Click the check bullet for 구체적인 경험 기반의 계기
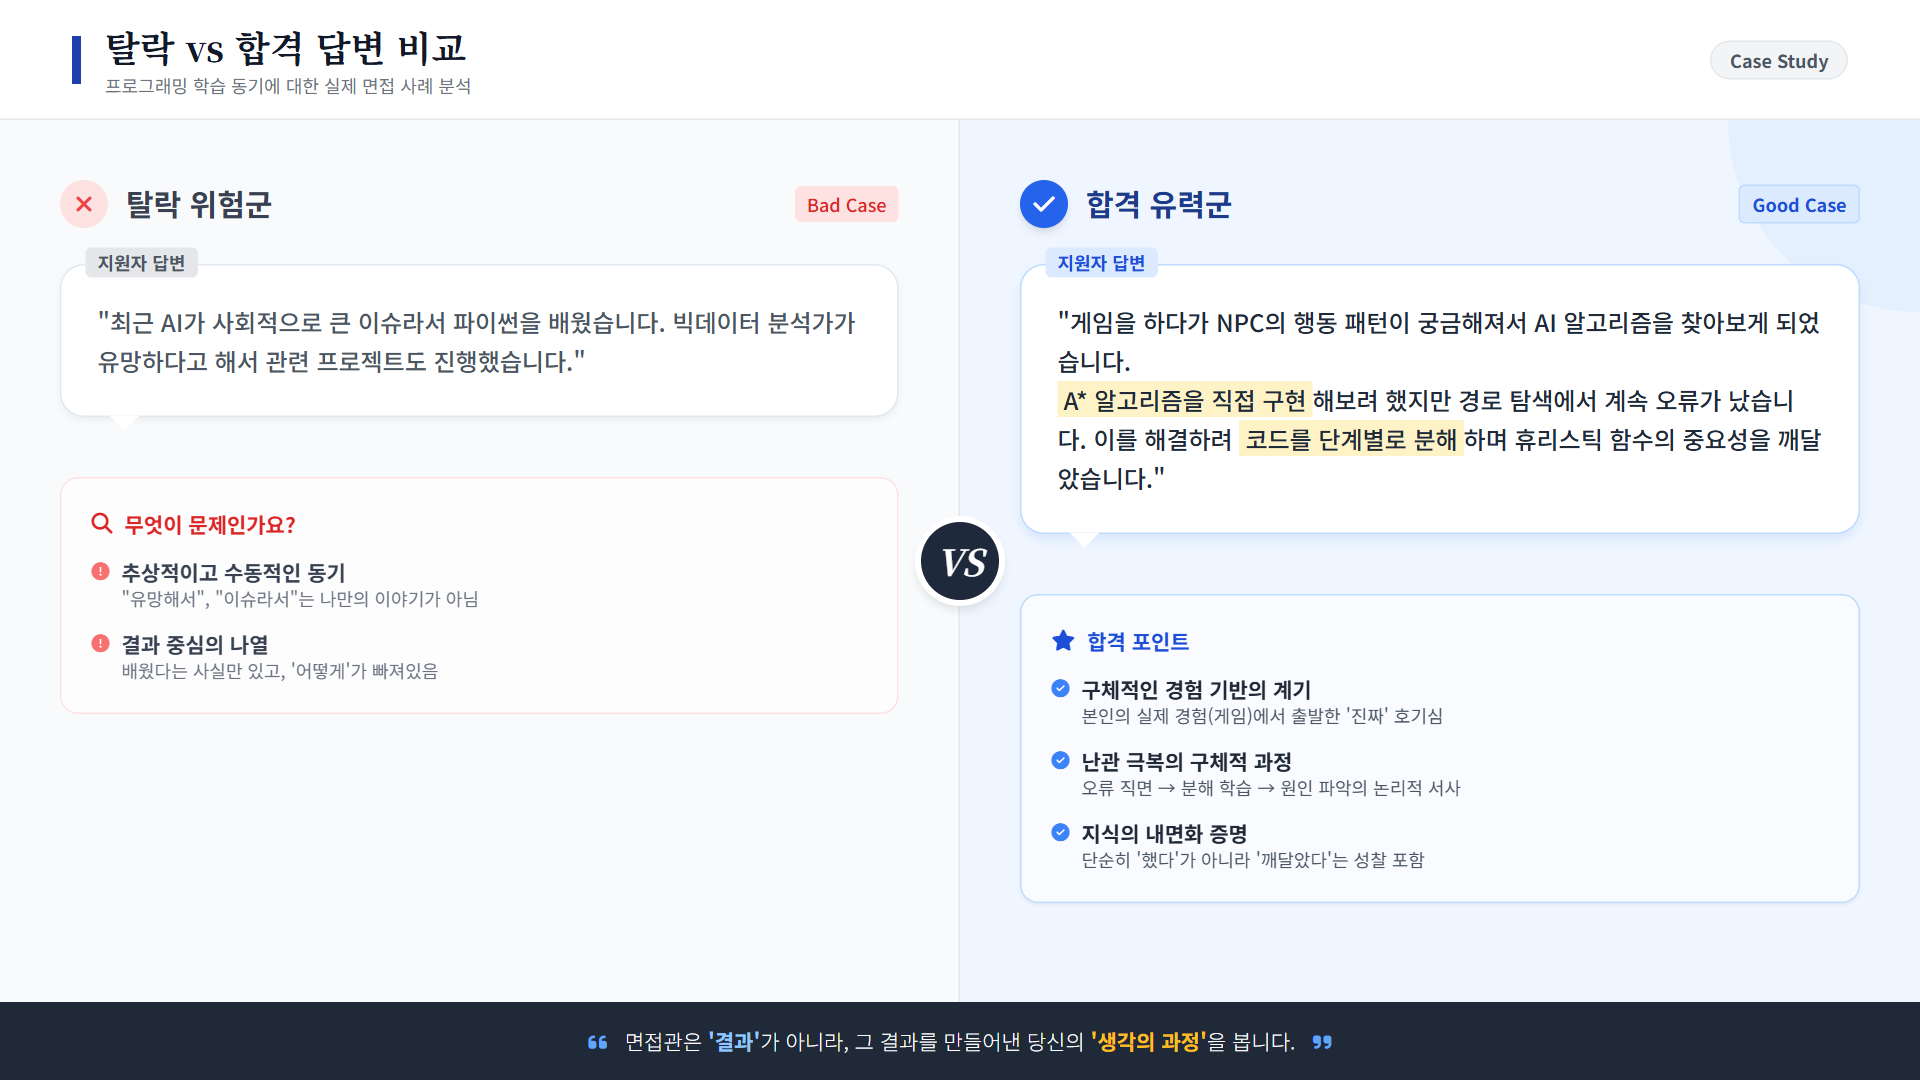 [1061, 688]
